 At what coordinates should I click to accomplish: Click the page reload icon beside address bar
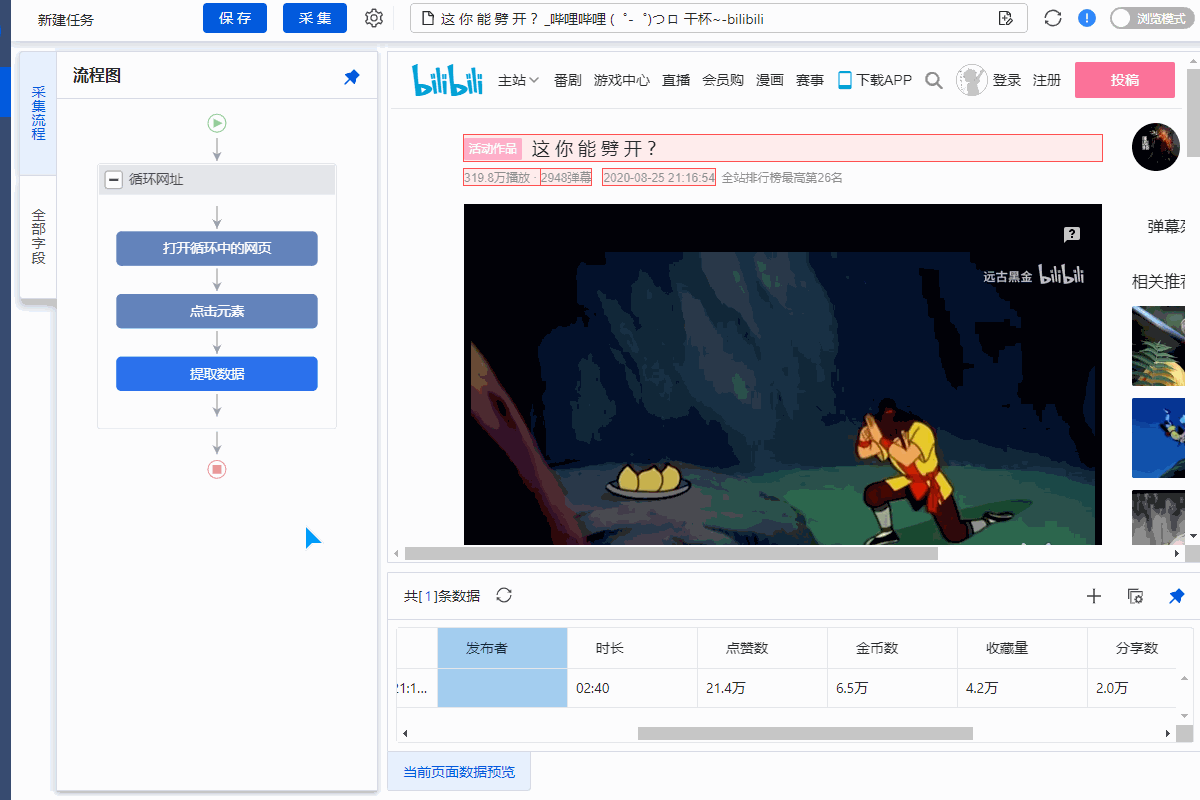[1053, 18]
